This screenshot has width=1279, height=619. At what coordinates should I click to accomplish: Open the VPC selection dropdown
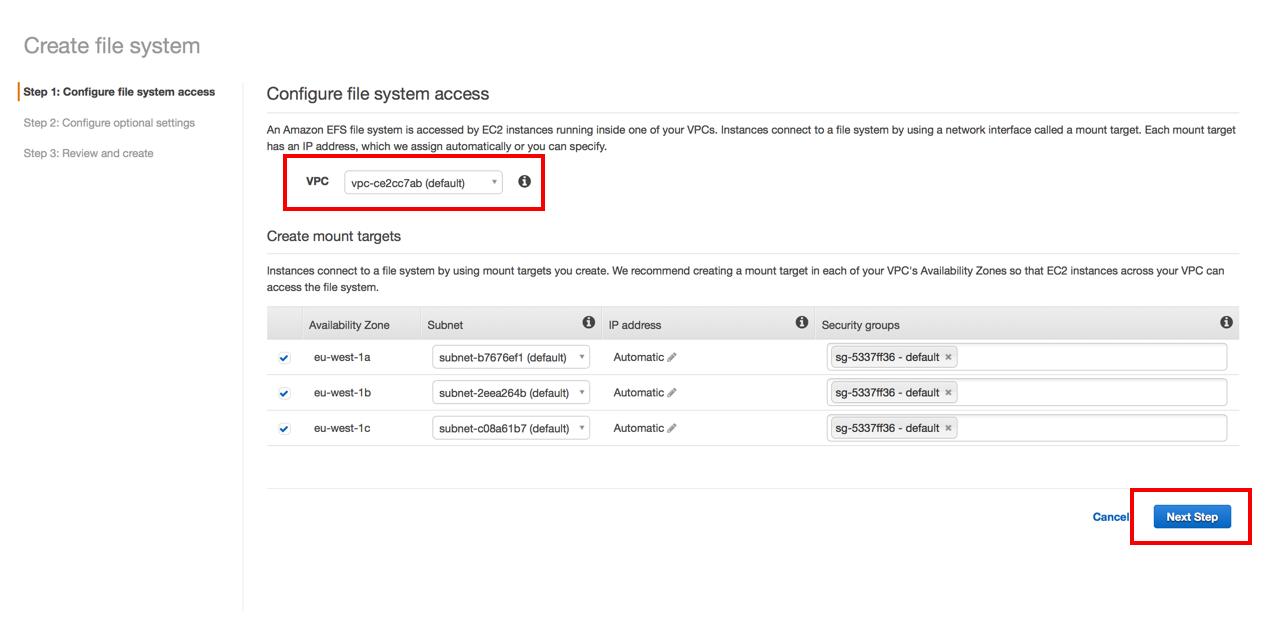(x=423, y=183)
